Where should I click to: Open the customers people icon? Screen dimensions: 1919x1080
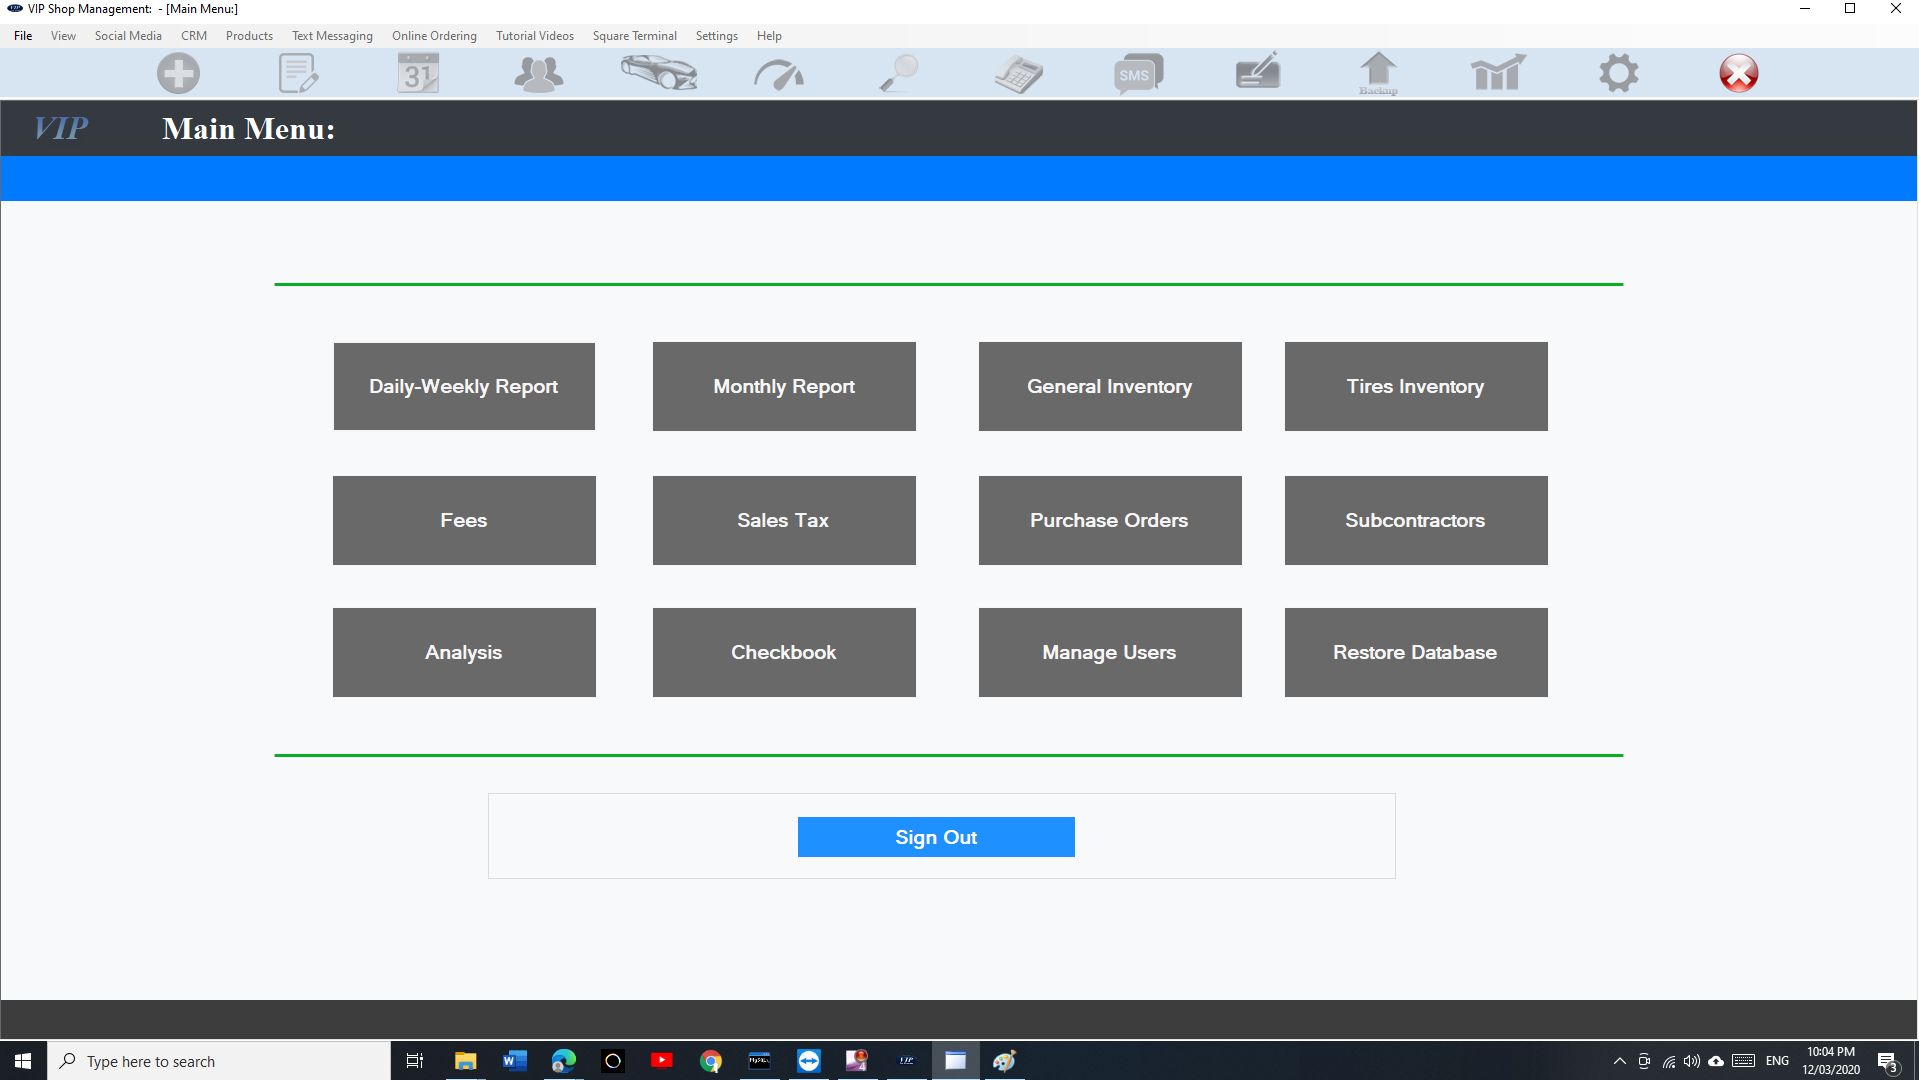click(538, 74)
